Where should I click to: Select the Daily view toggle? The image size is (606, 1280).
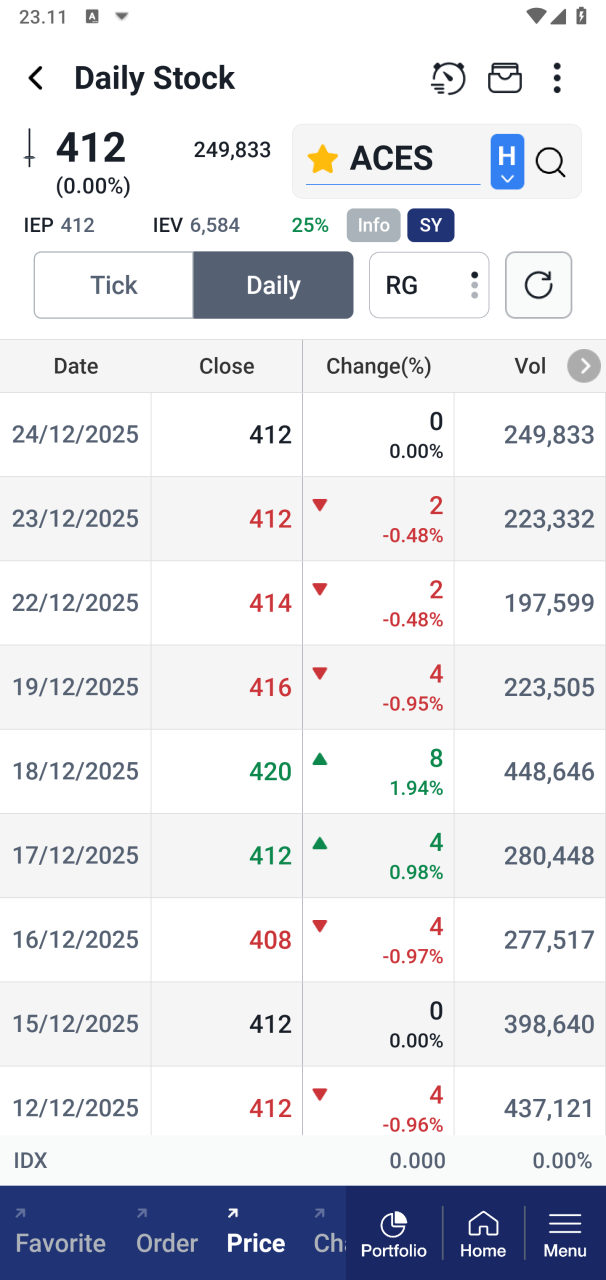click(273, 285)
